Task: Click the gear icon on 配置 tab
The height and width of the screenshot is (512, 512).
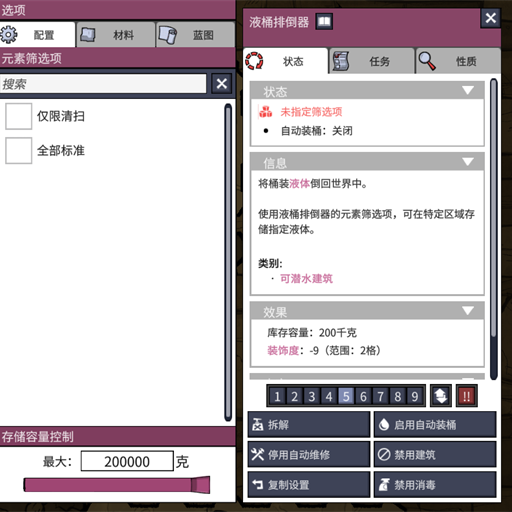Action: click(9, 35)
